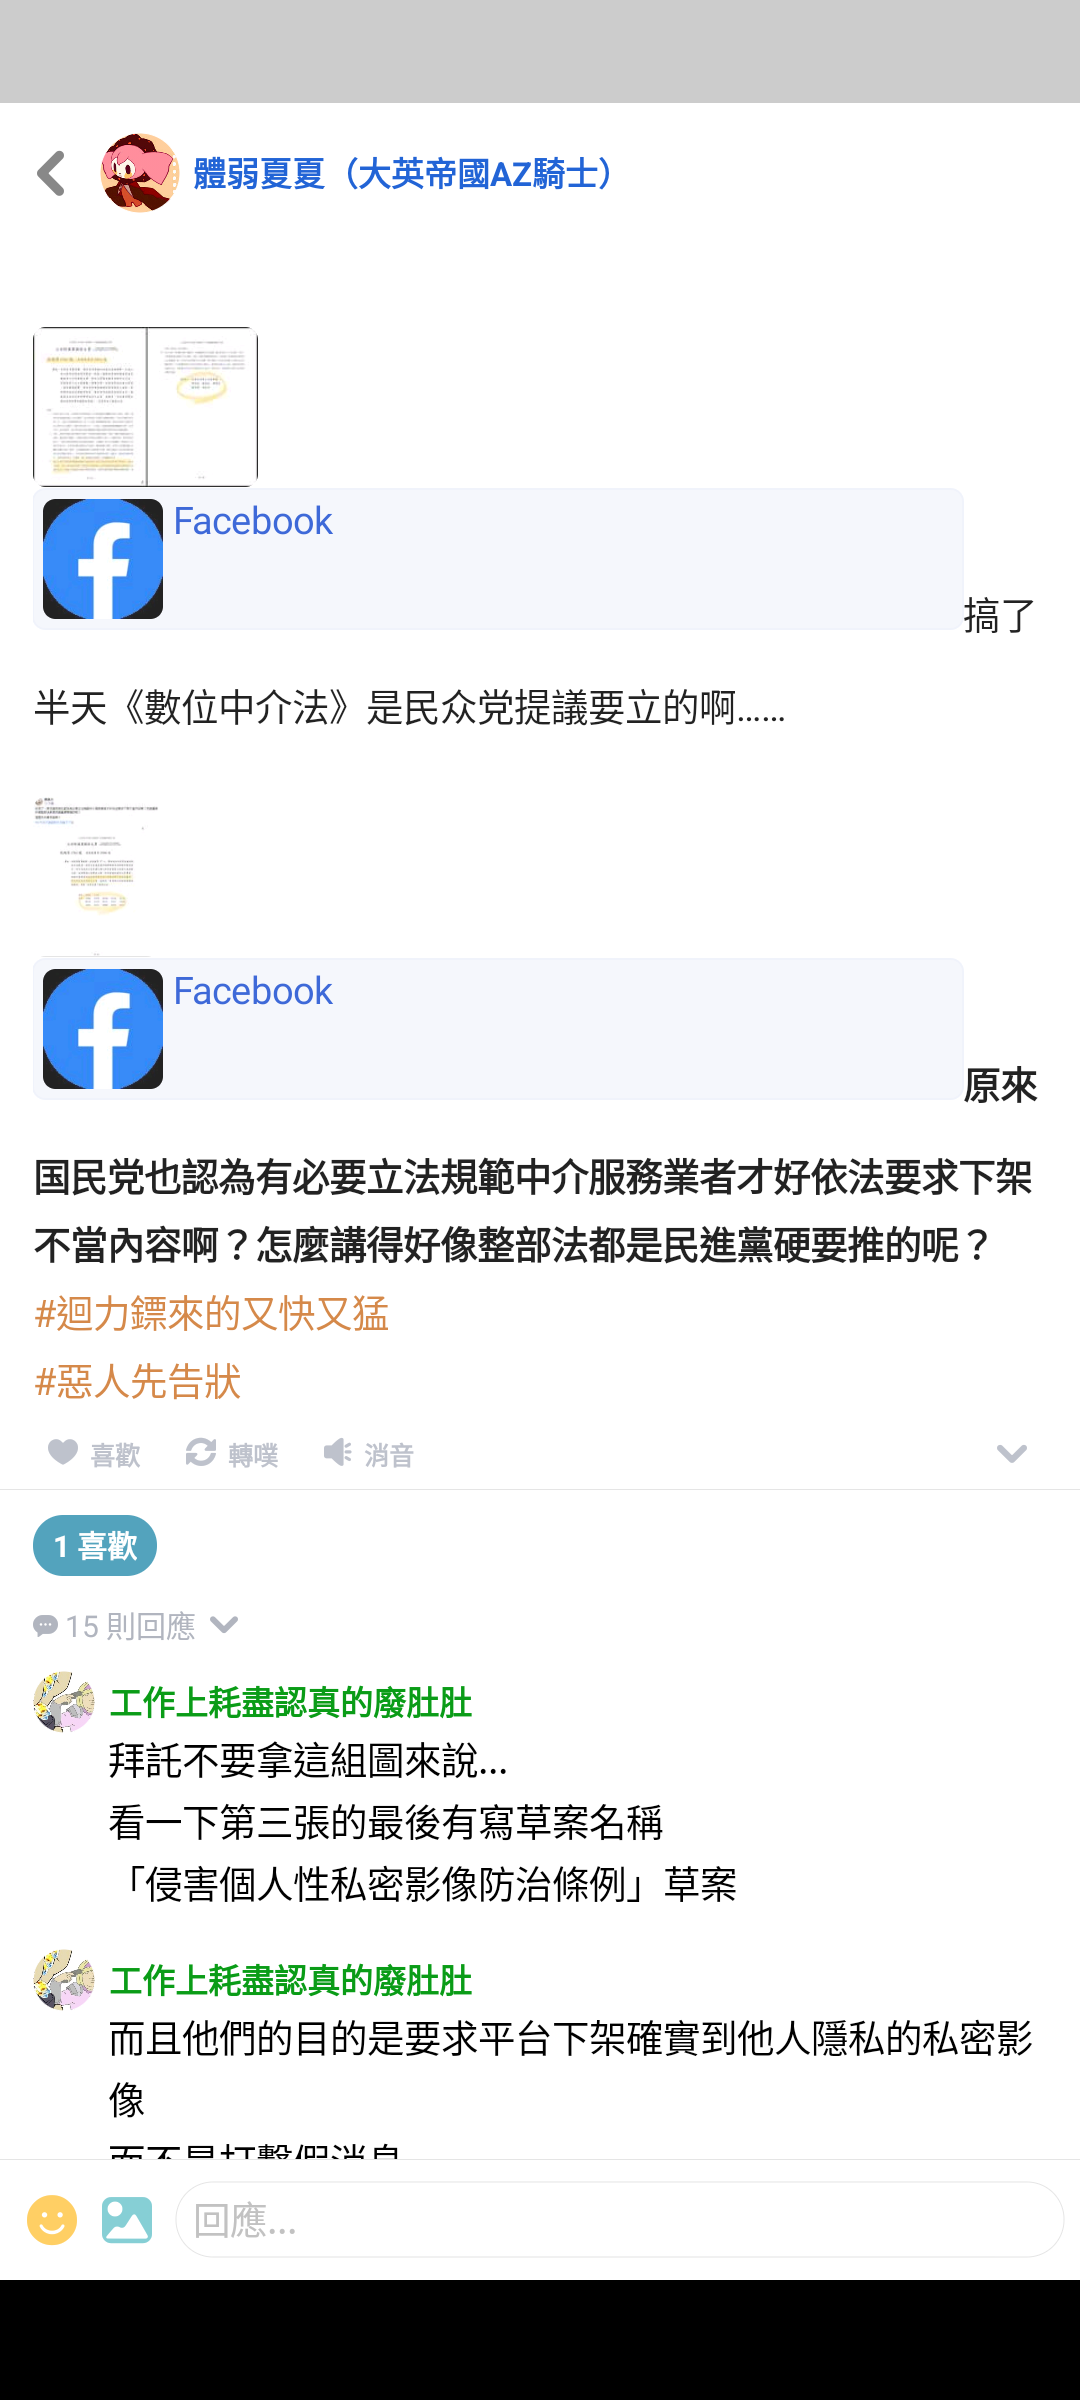The width and height of the screenshot is (1080, 2400).
Task: Open second commenter's avatar icon
Action: coord(64,1979)
